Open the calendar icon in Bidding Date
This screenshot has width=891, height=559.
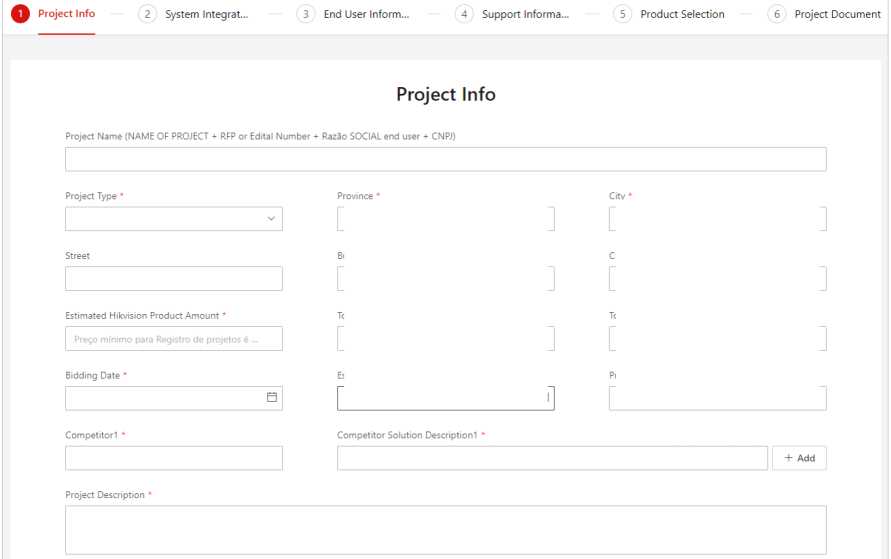click(x=271, y=398)
